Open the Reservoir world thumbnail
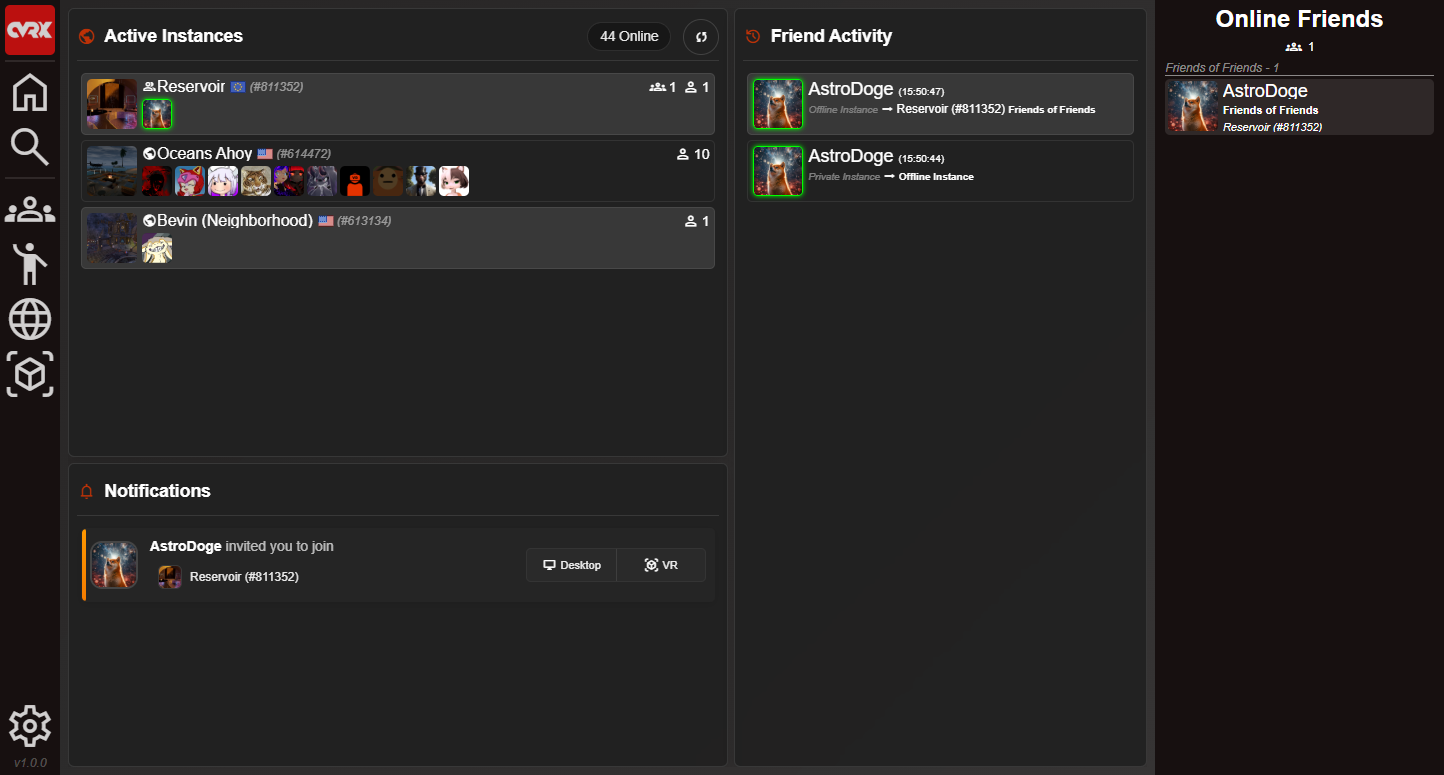 (x=112, y=104)
